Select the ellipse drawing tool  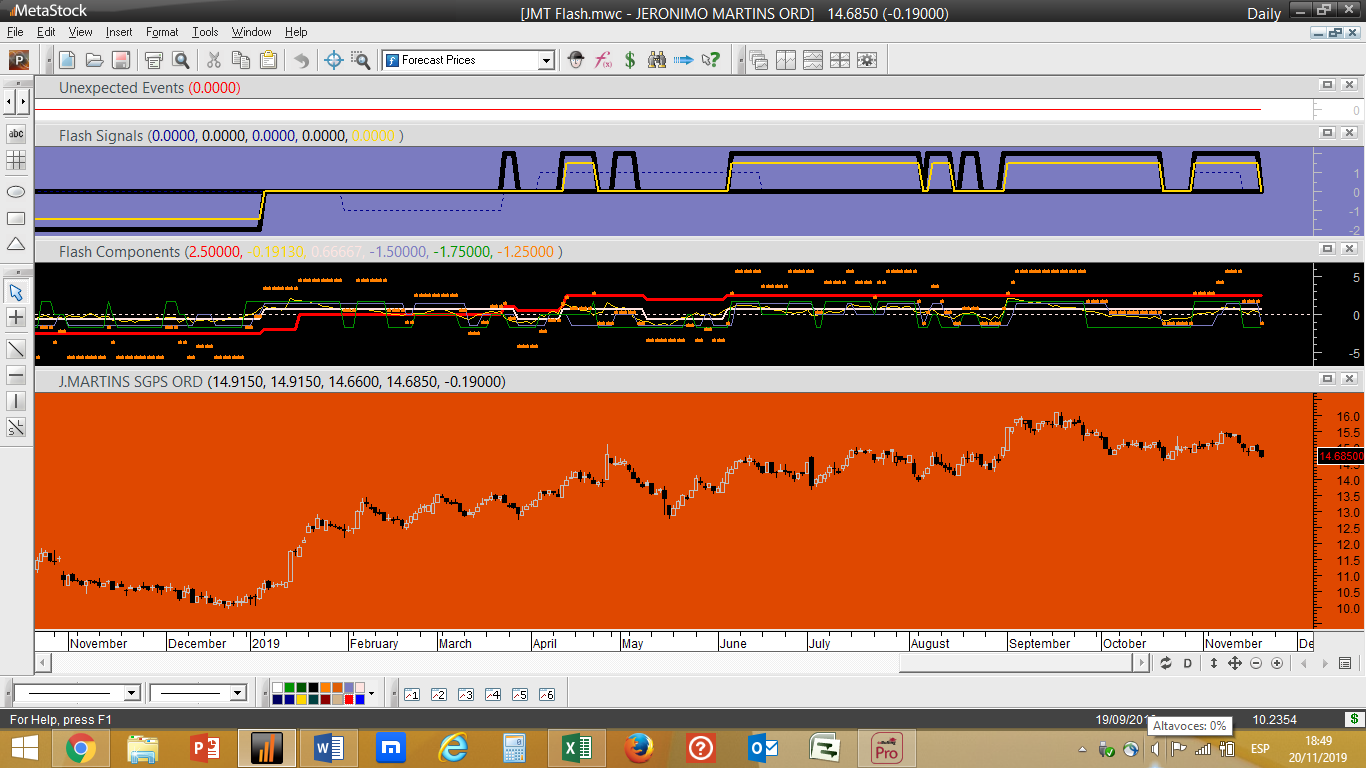coord(16,191)
